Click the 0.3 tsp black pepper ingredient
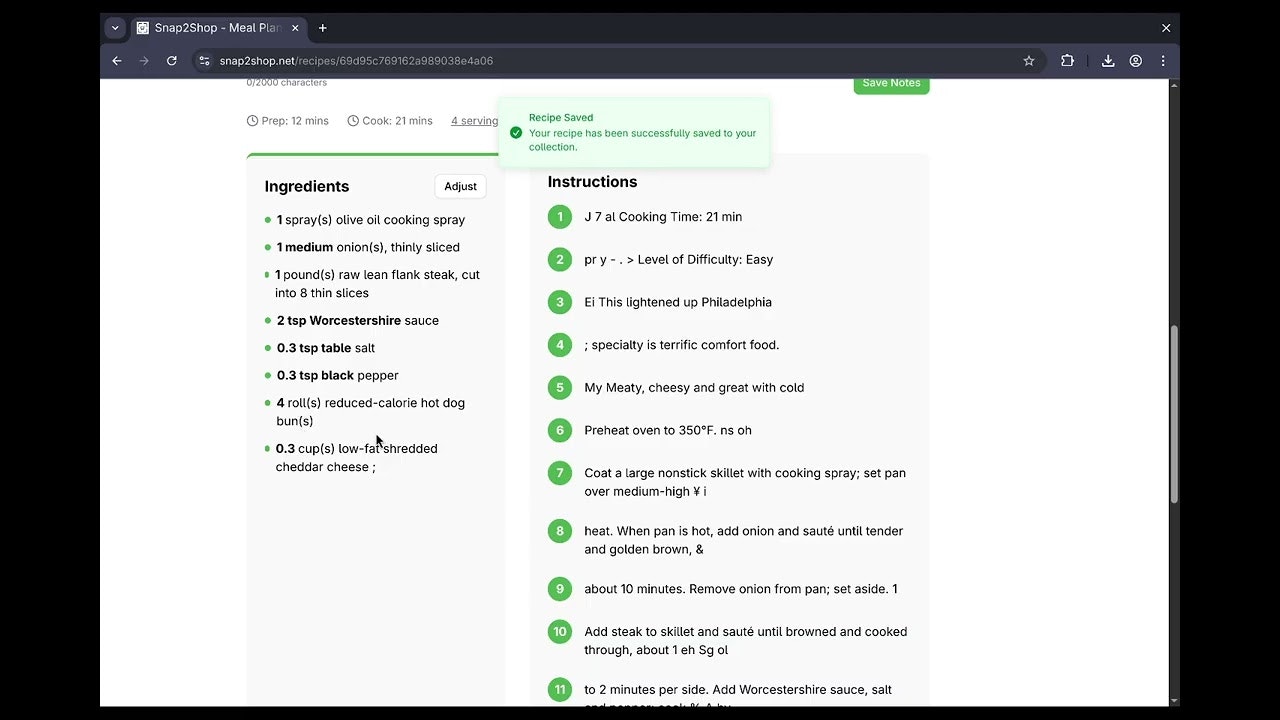 (338, 376)
